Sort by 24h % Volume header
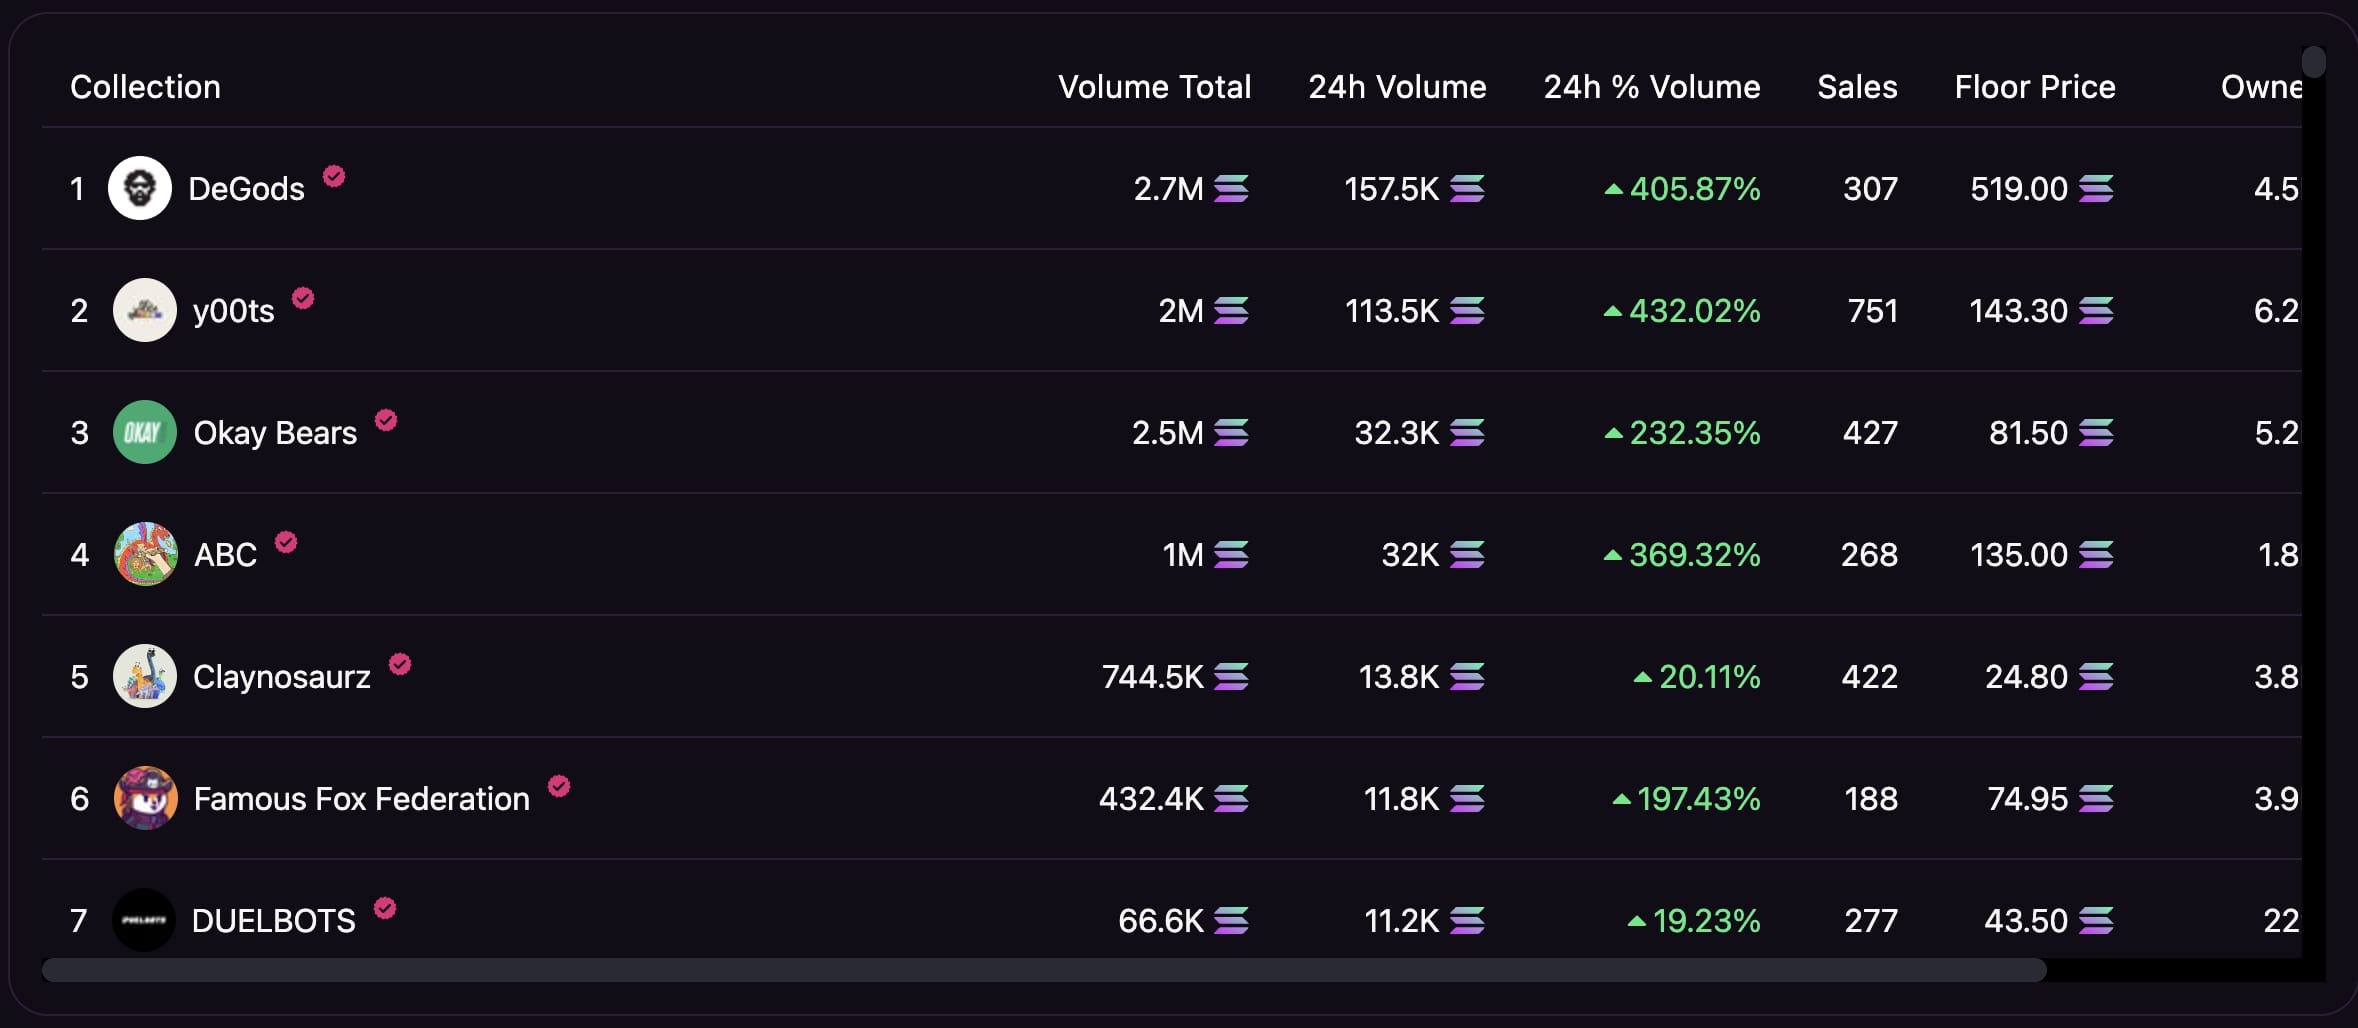Viewport: 2358px width, 1028px height. click(1651, 87)
